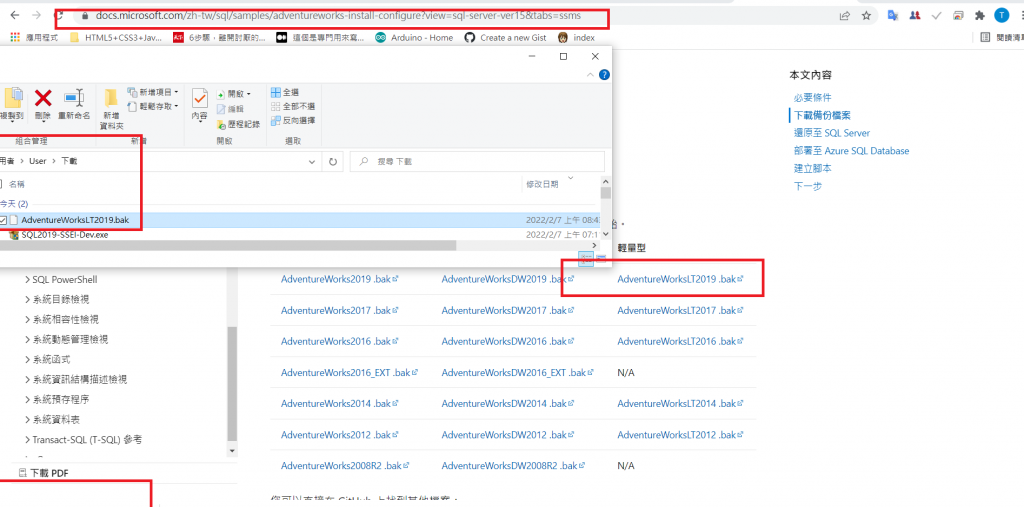Open the 開啟 dropdown in ribbon

pyautogui.click(x=234, y=95)
